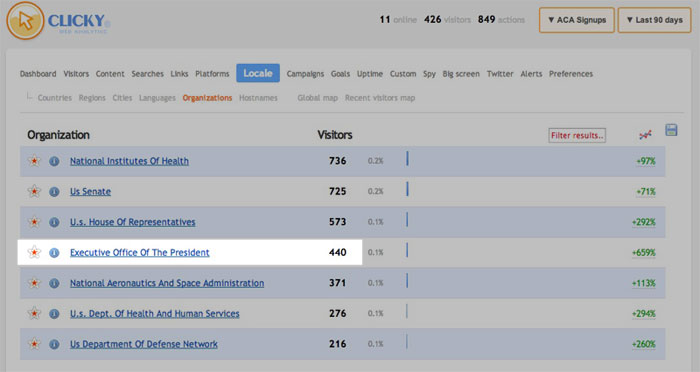
Task: Open the trend graph icon near Filter results
Action: [645, 135]
